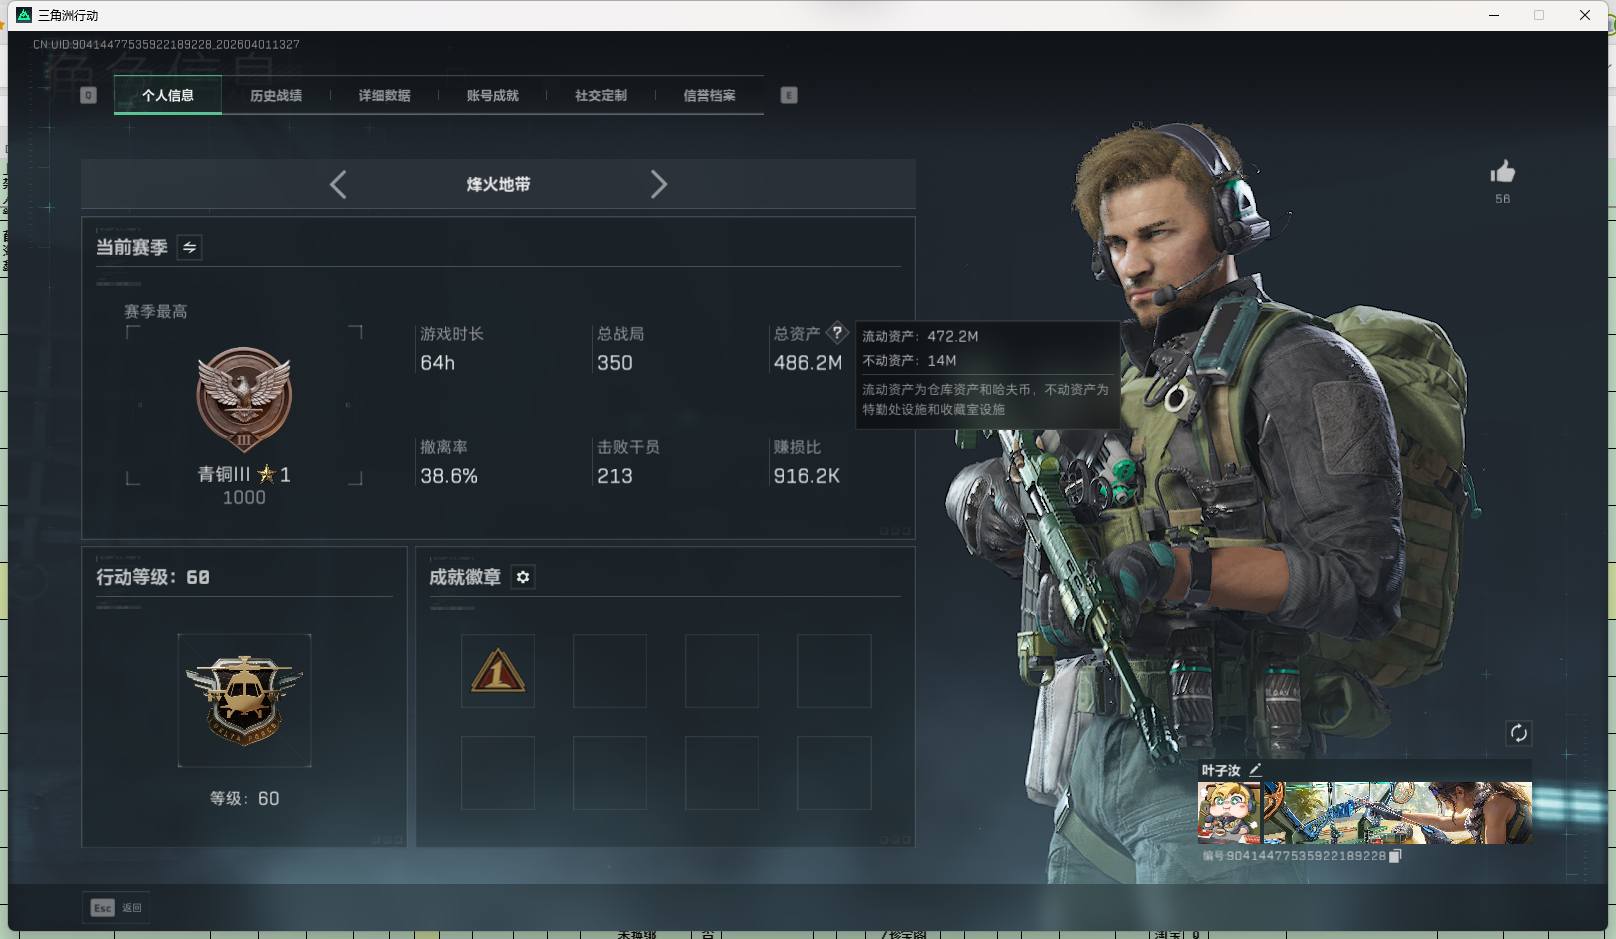Image resolution: width=1616 pixels, height=939 pixels.
Task: Switch to next mode with right chevron
Action: pyautogui.click(x=658, y=184)
